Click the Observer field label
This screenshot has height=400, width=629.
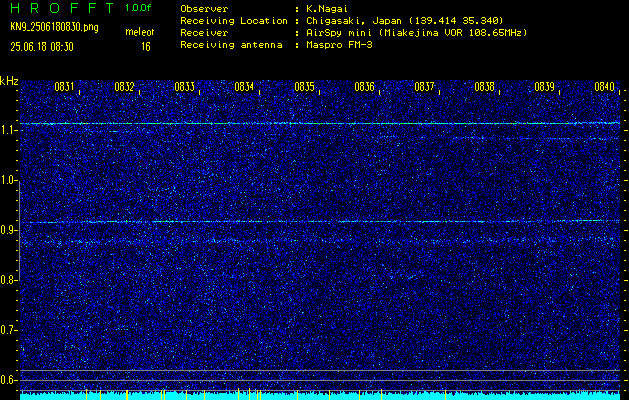pos(204,8)
